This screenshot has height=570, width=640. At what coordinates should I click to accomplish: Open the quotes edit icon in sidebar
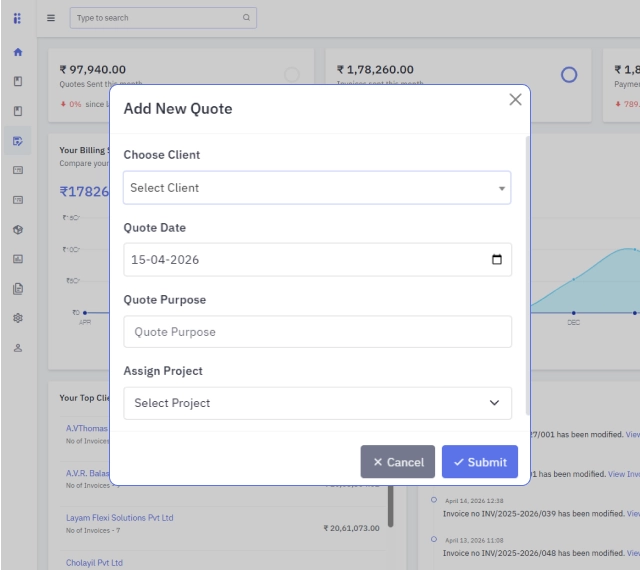tap(18, 141)
